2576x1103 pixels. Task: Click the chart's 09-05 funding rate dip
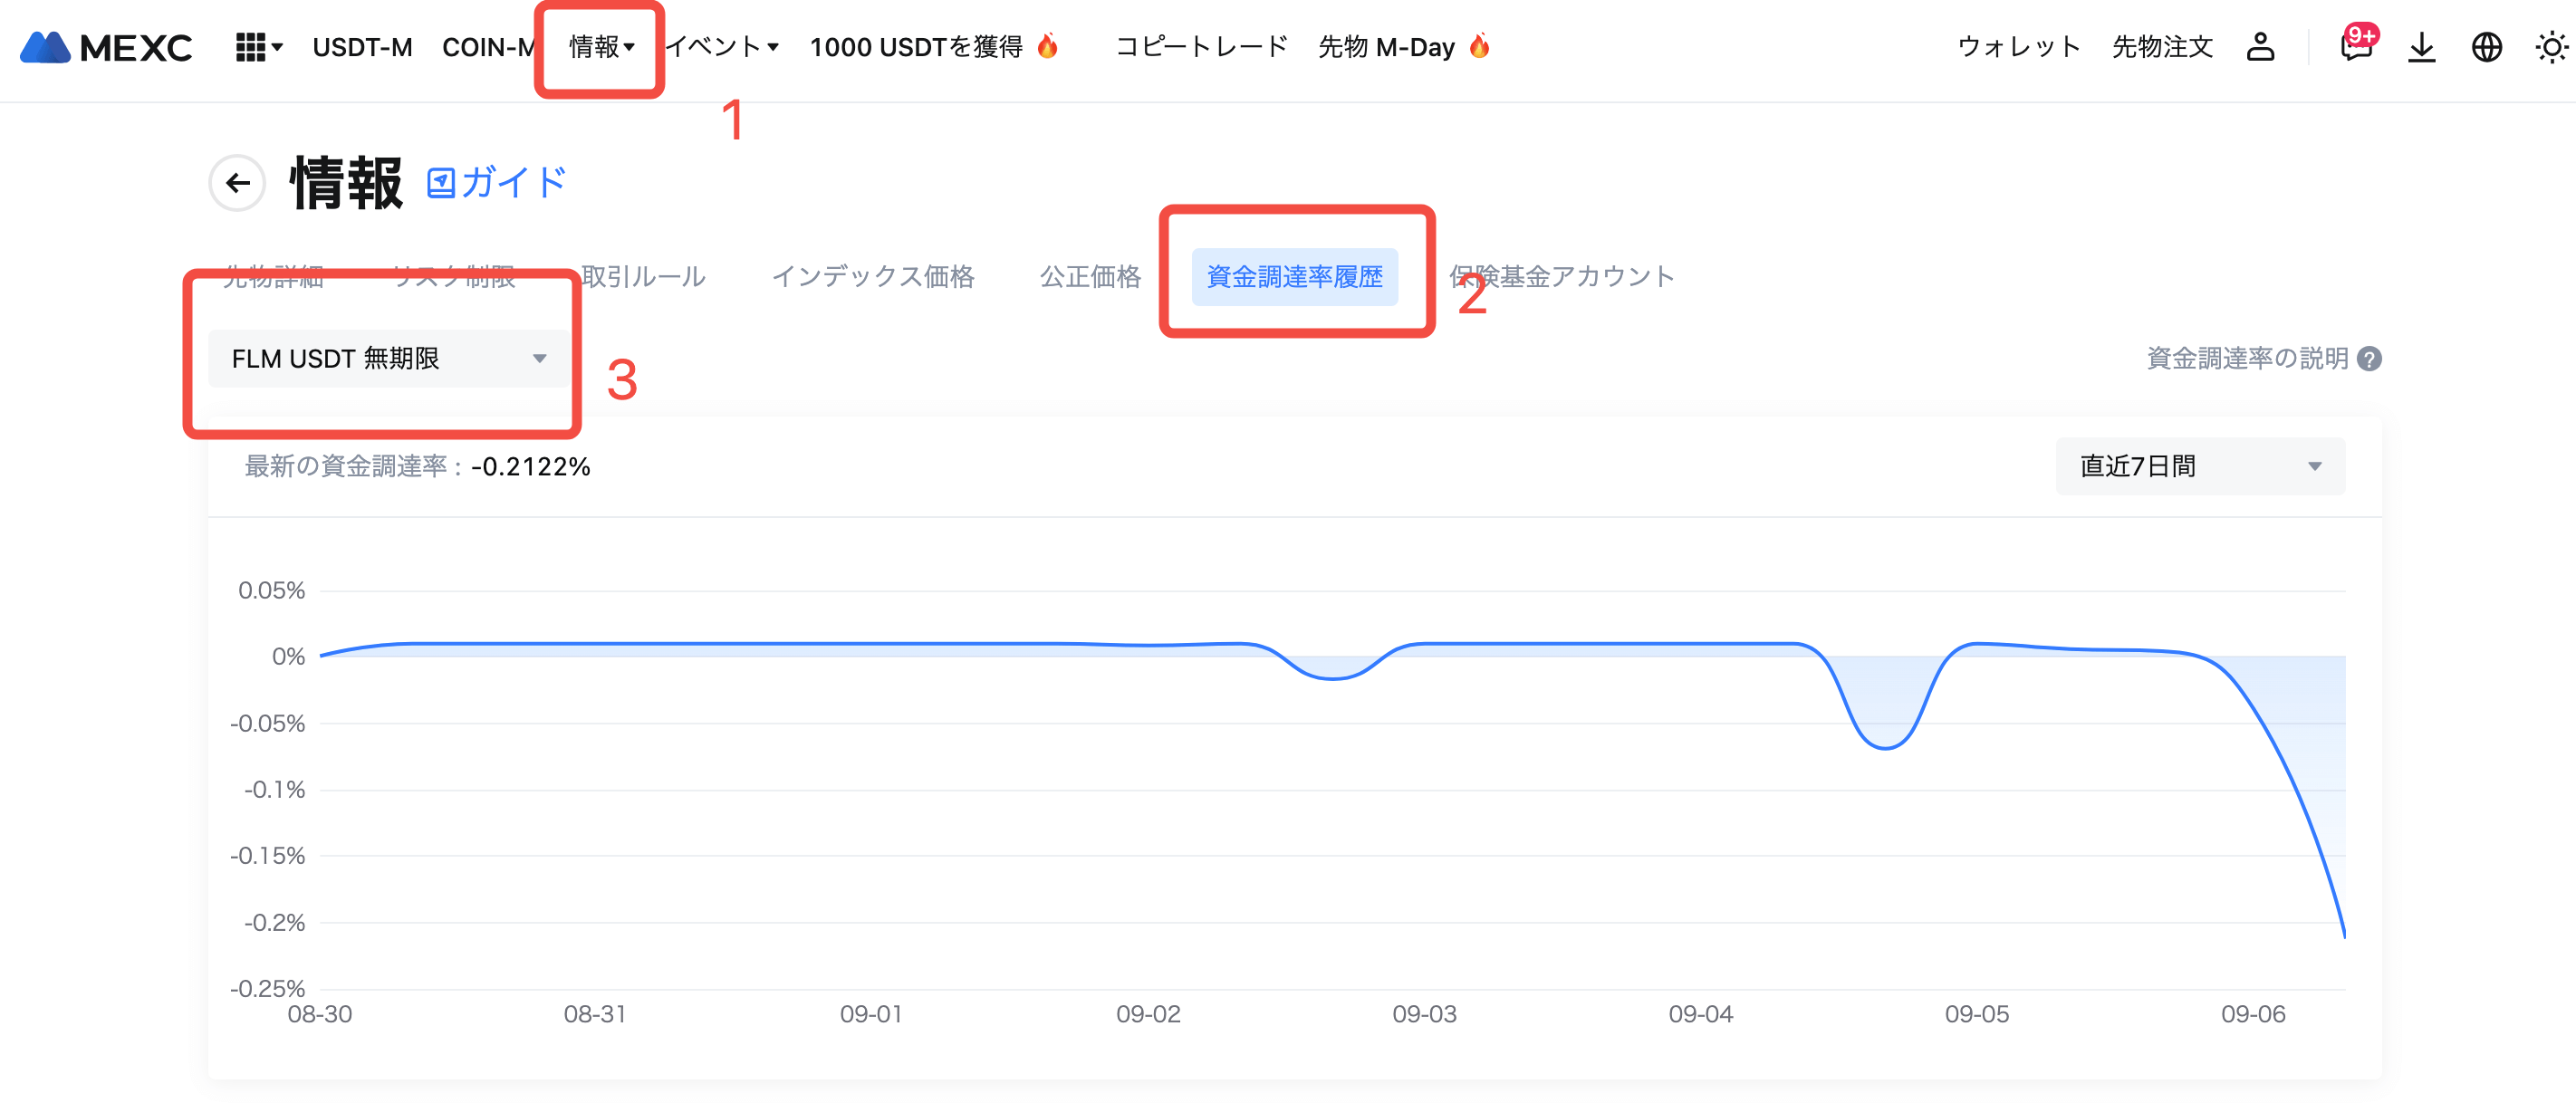1885,746
